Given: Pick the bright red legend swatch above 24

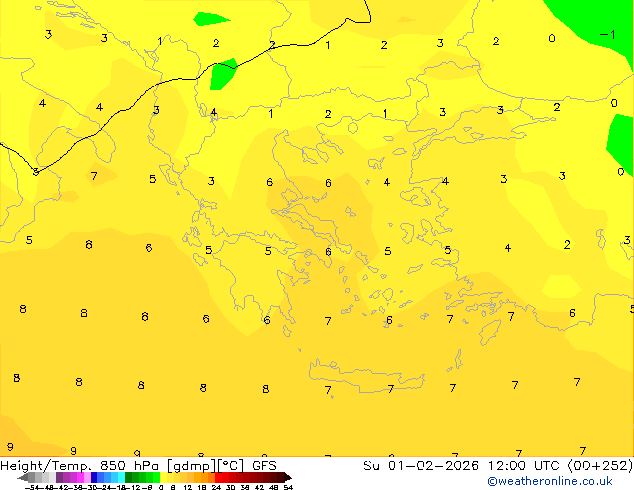Looking at the screenshot, I should point(218,477).
